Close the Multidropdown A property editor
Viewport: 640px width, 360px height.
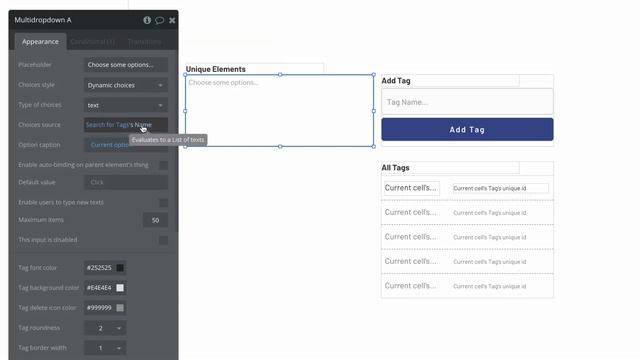172,20
